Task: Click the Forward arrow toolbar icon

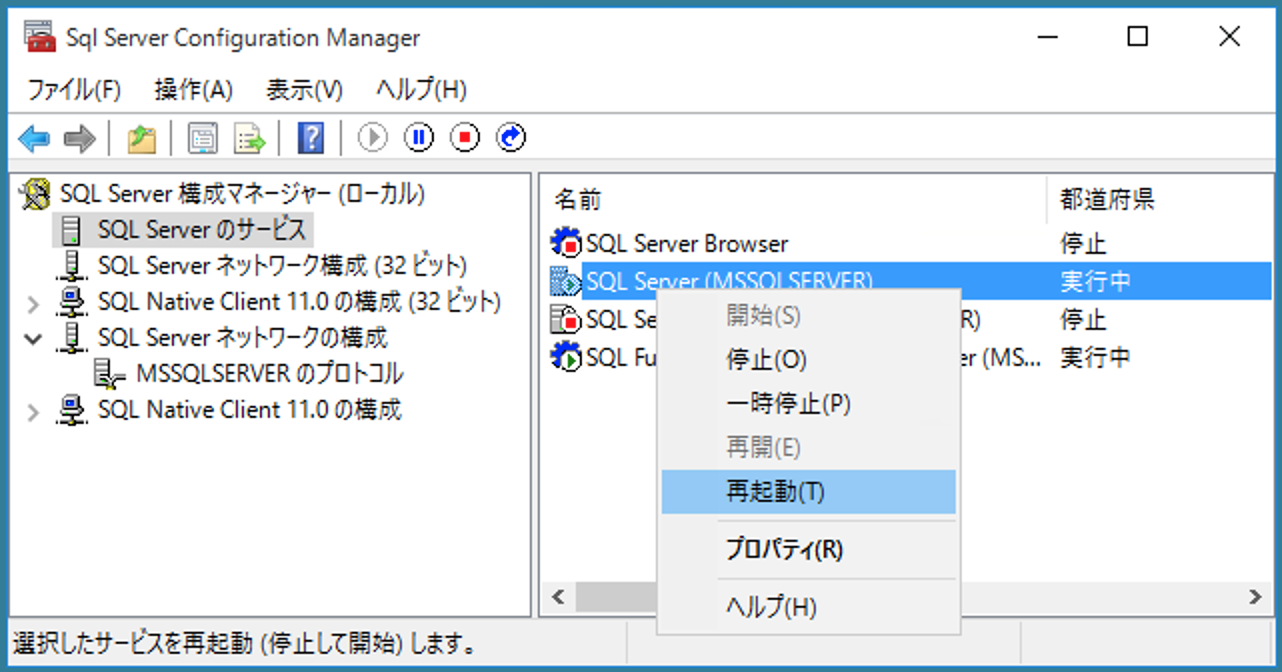Action: (x=79, y=138)
